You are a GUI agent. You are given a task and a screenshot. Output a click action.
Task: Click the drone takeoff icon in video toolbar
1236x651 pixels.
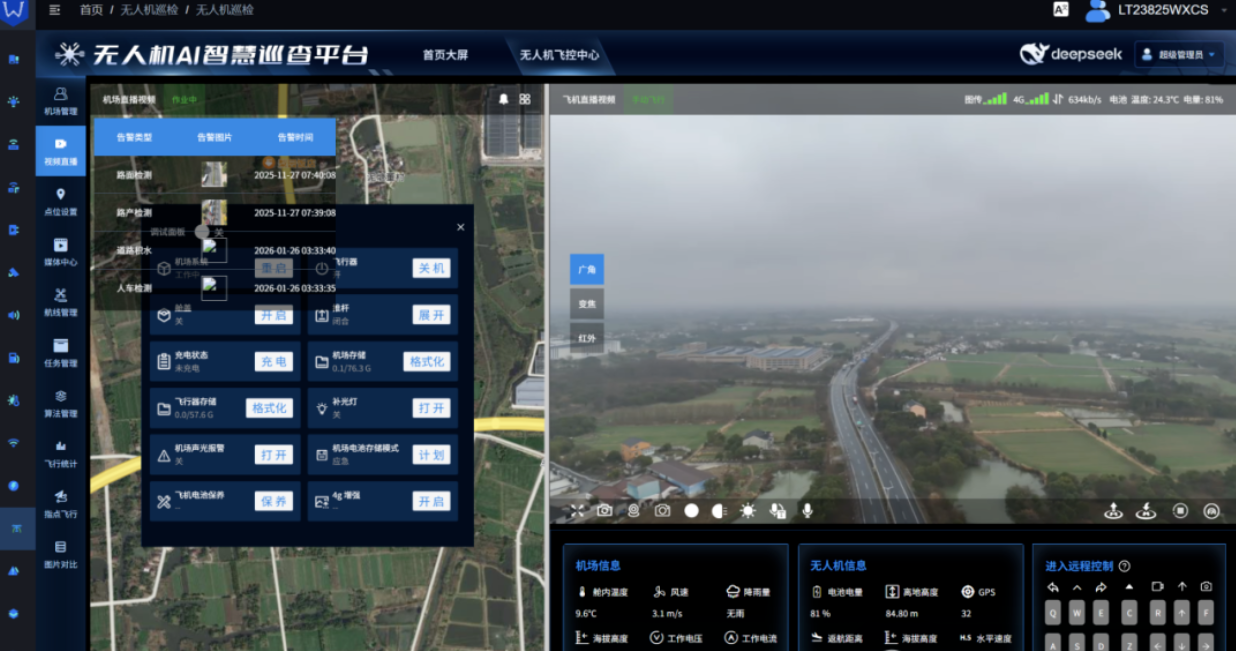point(1113,511)
